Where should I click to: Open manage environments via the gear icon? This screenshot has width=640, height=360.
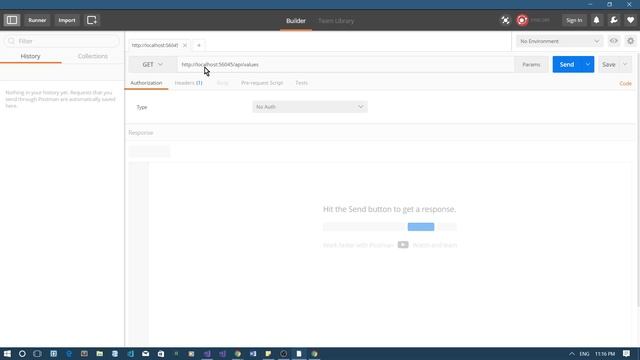631,41
